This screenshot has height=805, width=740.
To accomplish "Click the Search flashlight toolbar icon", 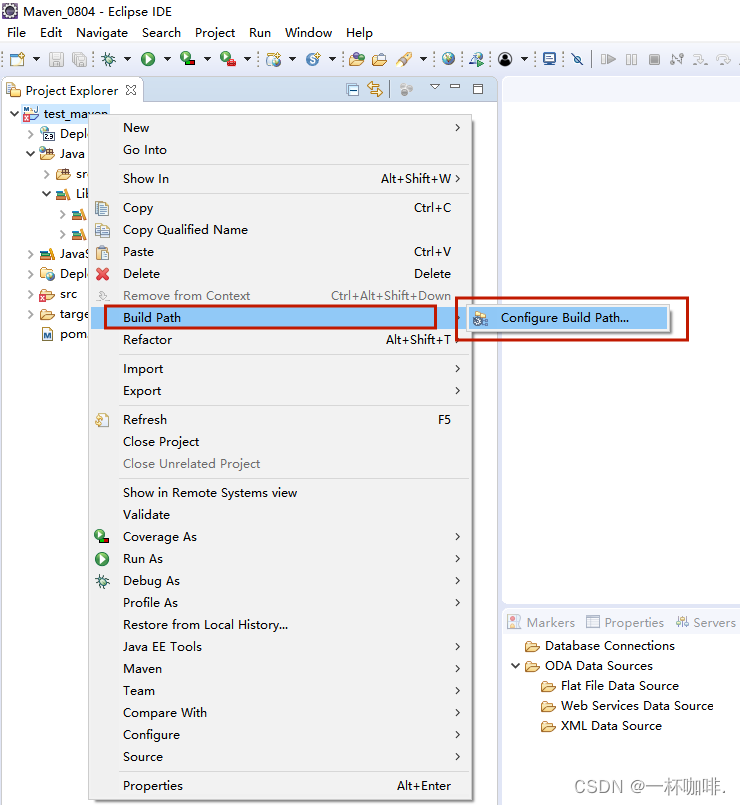I will [404, 60].
